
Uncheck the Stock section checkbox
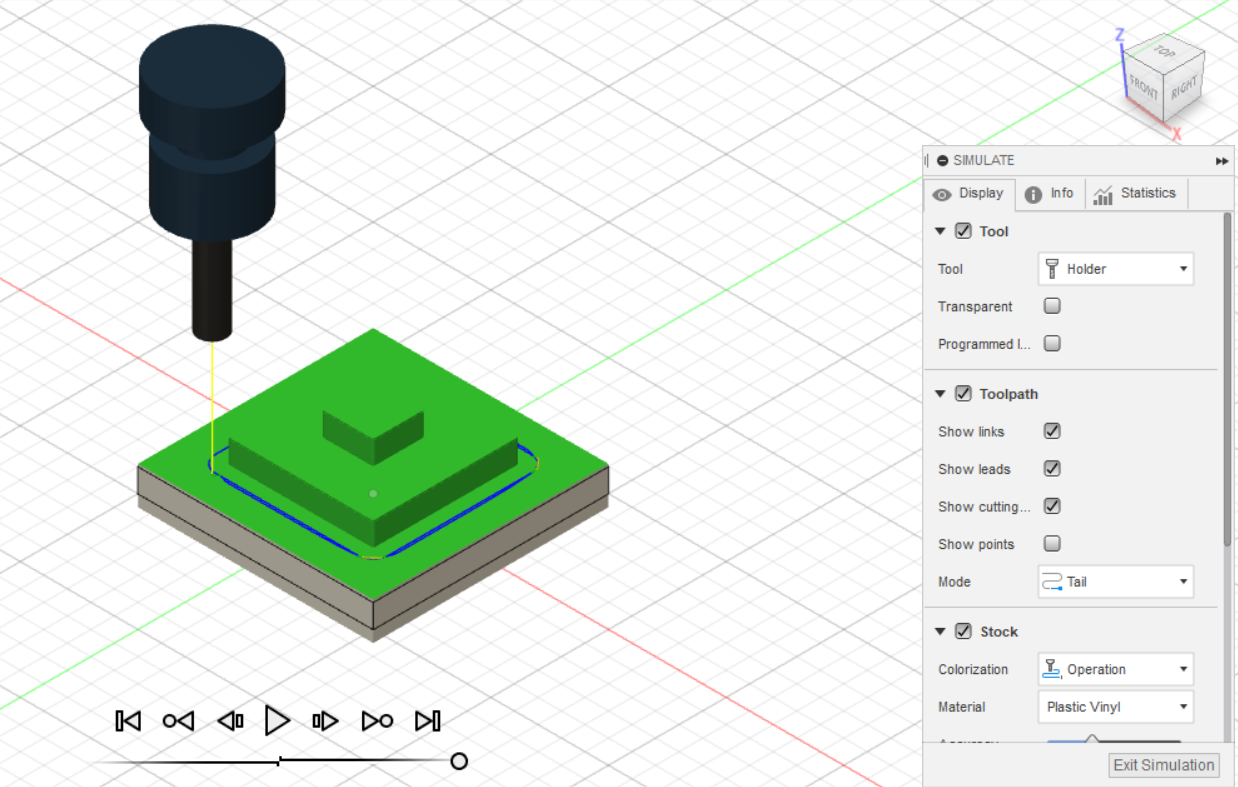tap(963, 632)
